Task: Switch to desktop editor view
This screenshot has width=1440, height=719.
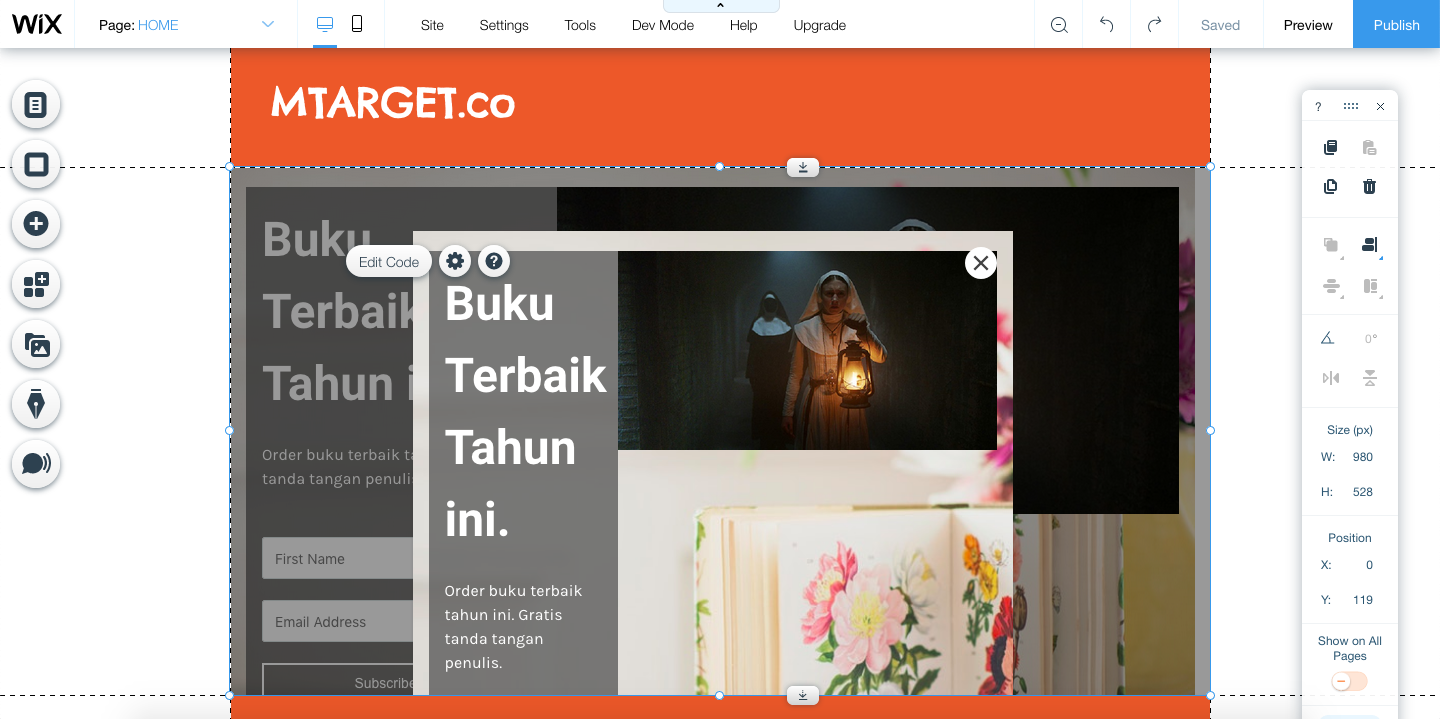Action: [x=325, y=24]
